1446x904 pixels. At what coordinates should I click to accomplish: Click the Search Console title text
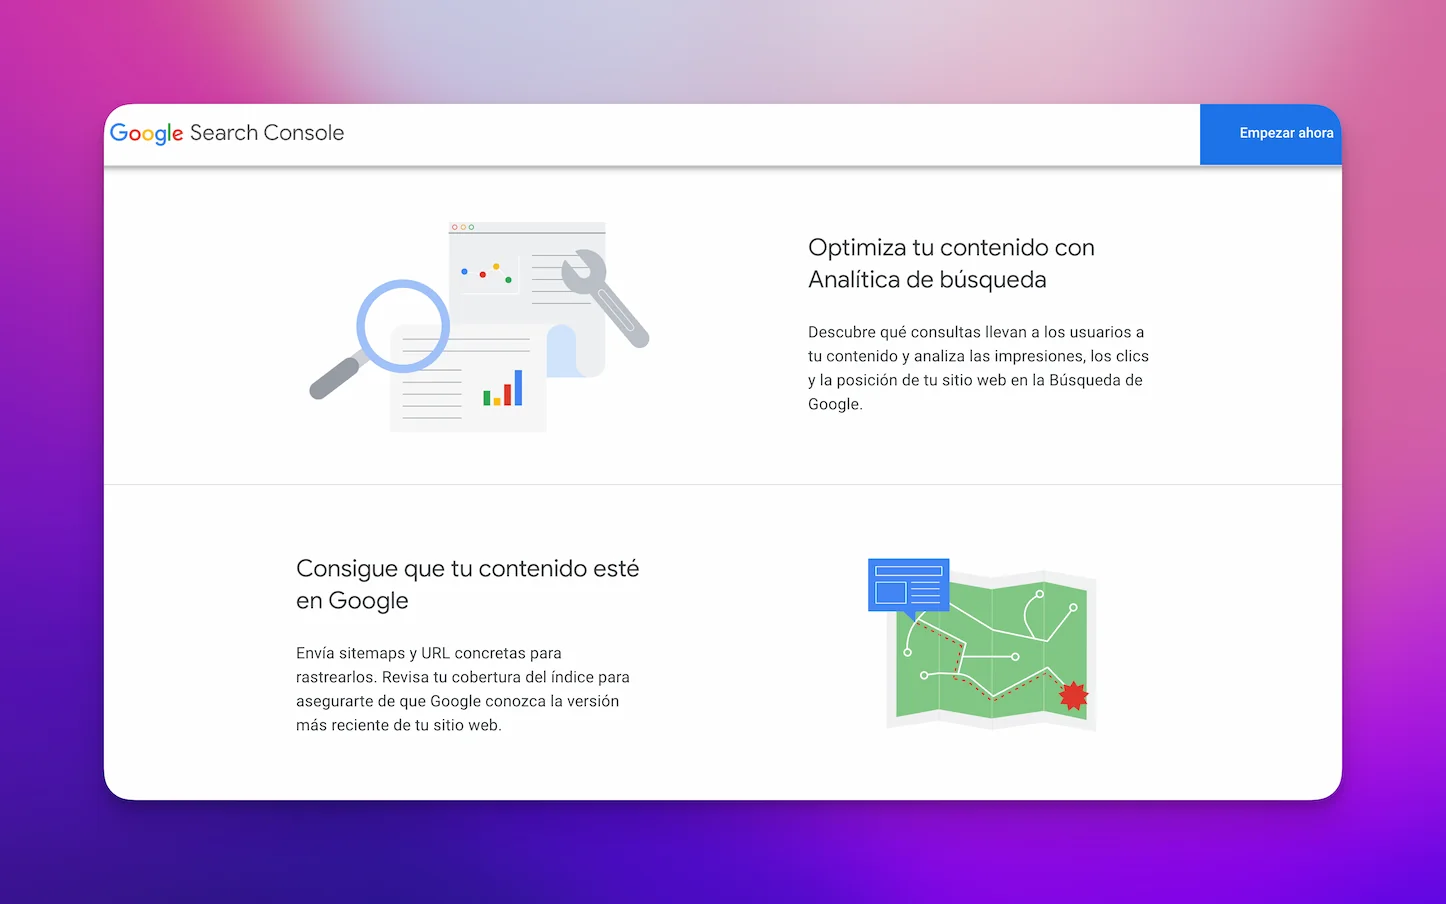click(267, 133)
